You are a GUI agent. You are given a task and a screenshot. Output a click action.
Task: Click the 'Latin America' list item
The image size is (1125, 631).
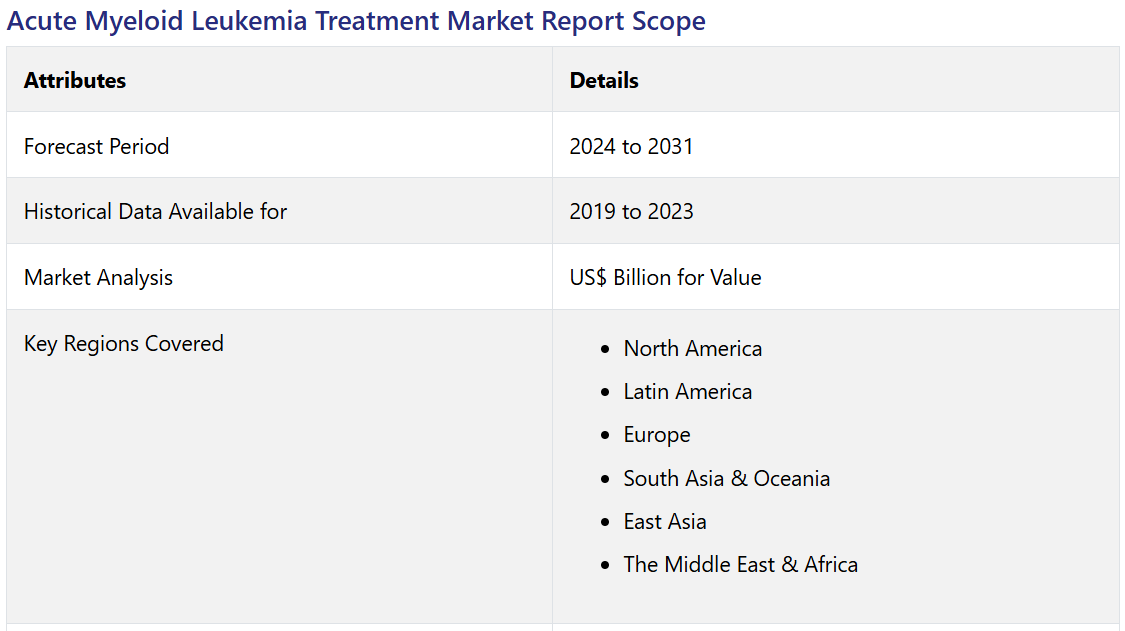pyautogui.click(x=687, y=392)
